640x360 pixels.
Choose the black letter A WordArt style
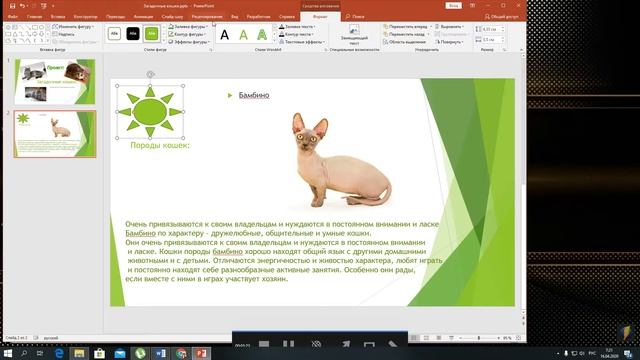coord(224,35)
